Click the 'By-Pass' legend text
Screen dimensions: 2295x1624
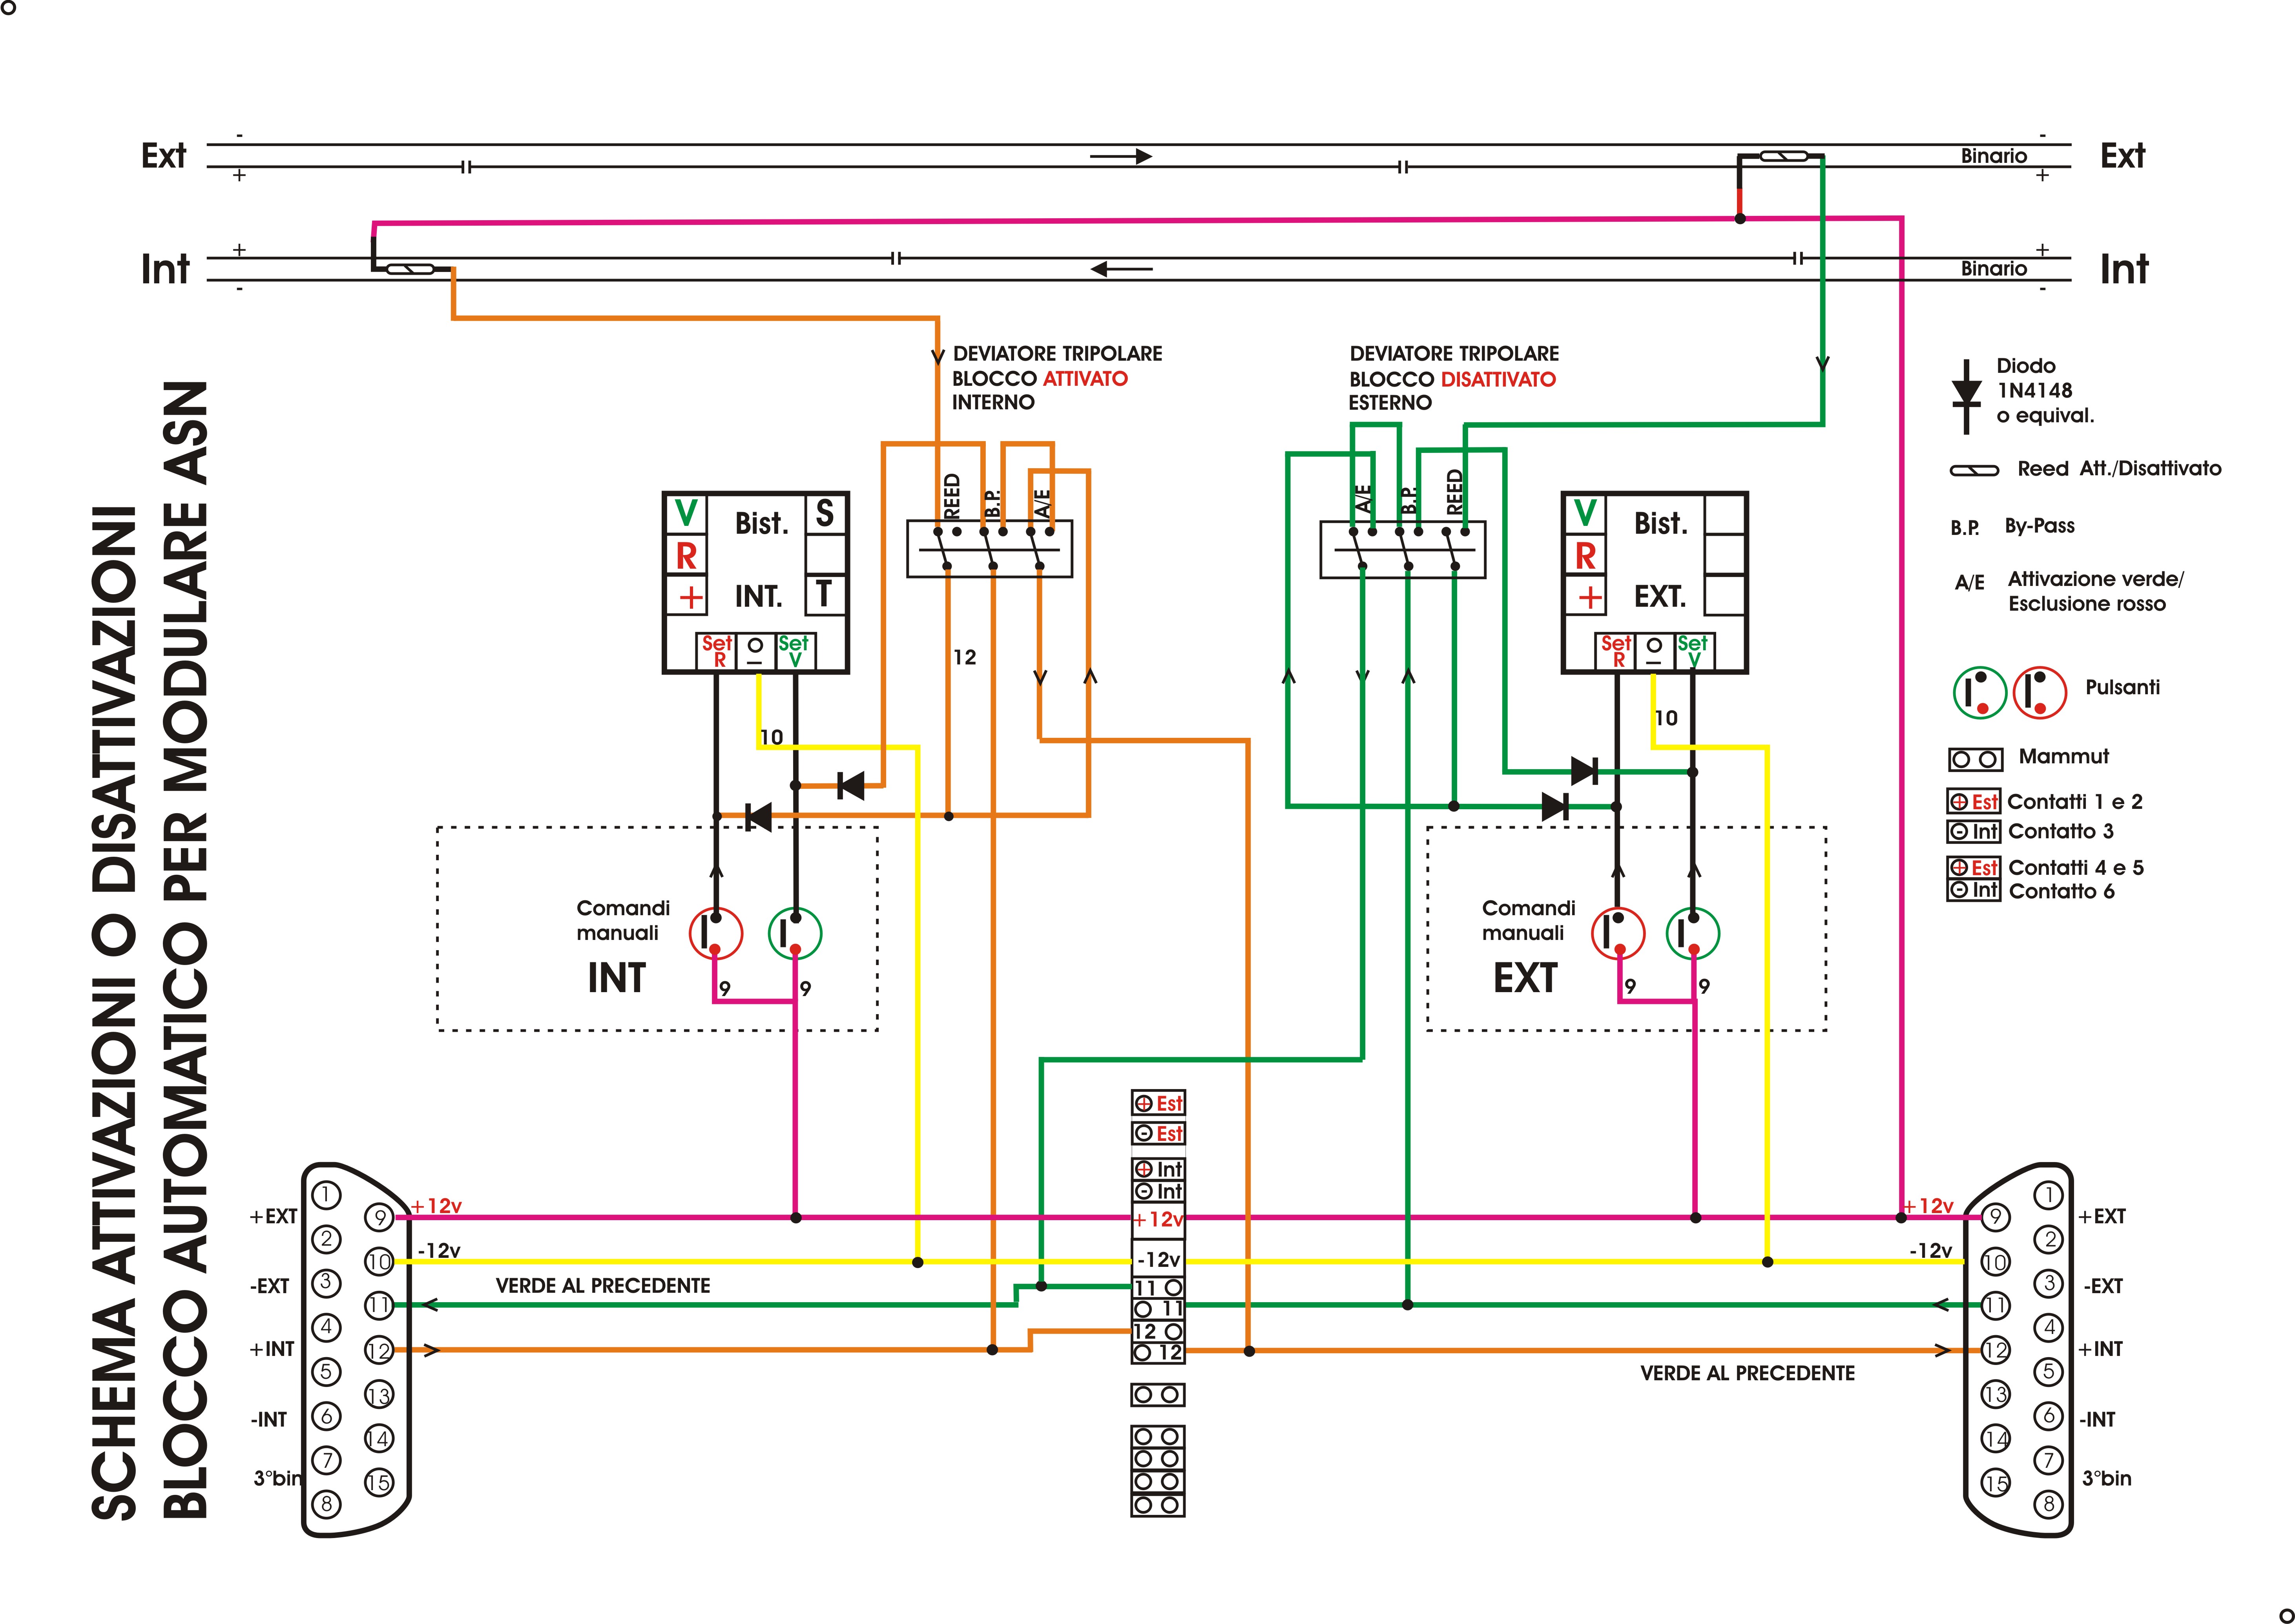tap(2039, 526)
